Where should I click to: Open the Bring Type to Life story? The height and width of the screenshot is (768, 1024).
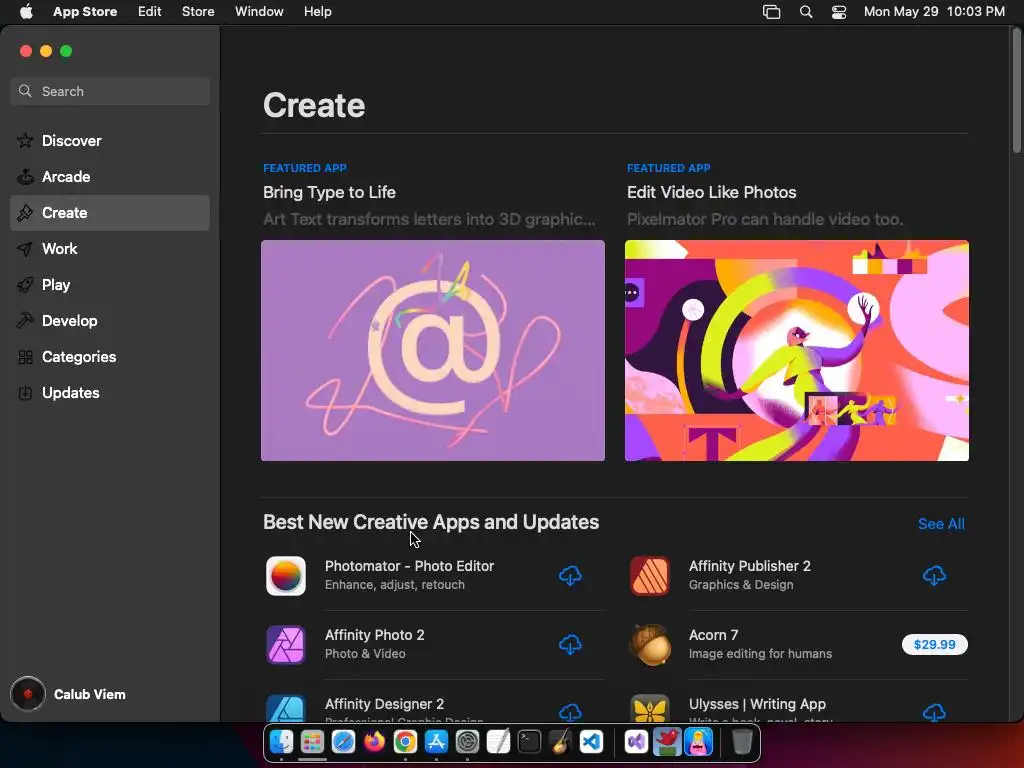329,192
